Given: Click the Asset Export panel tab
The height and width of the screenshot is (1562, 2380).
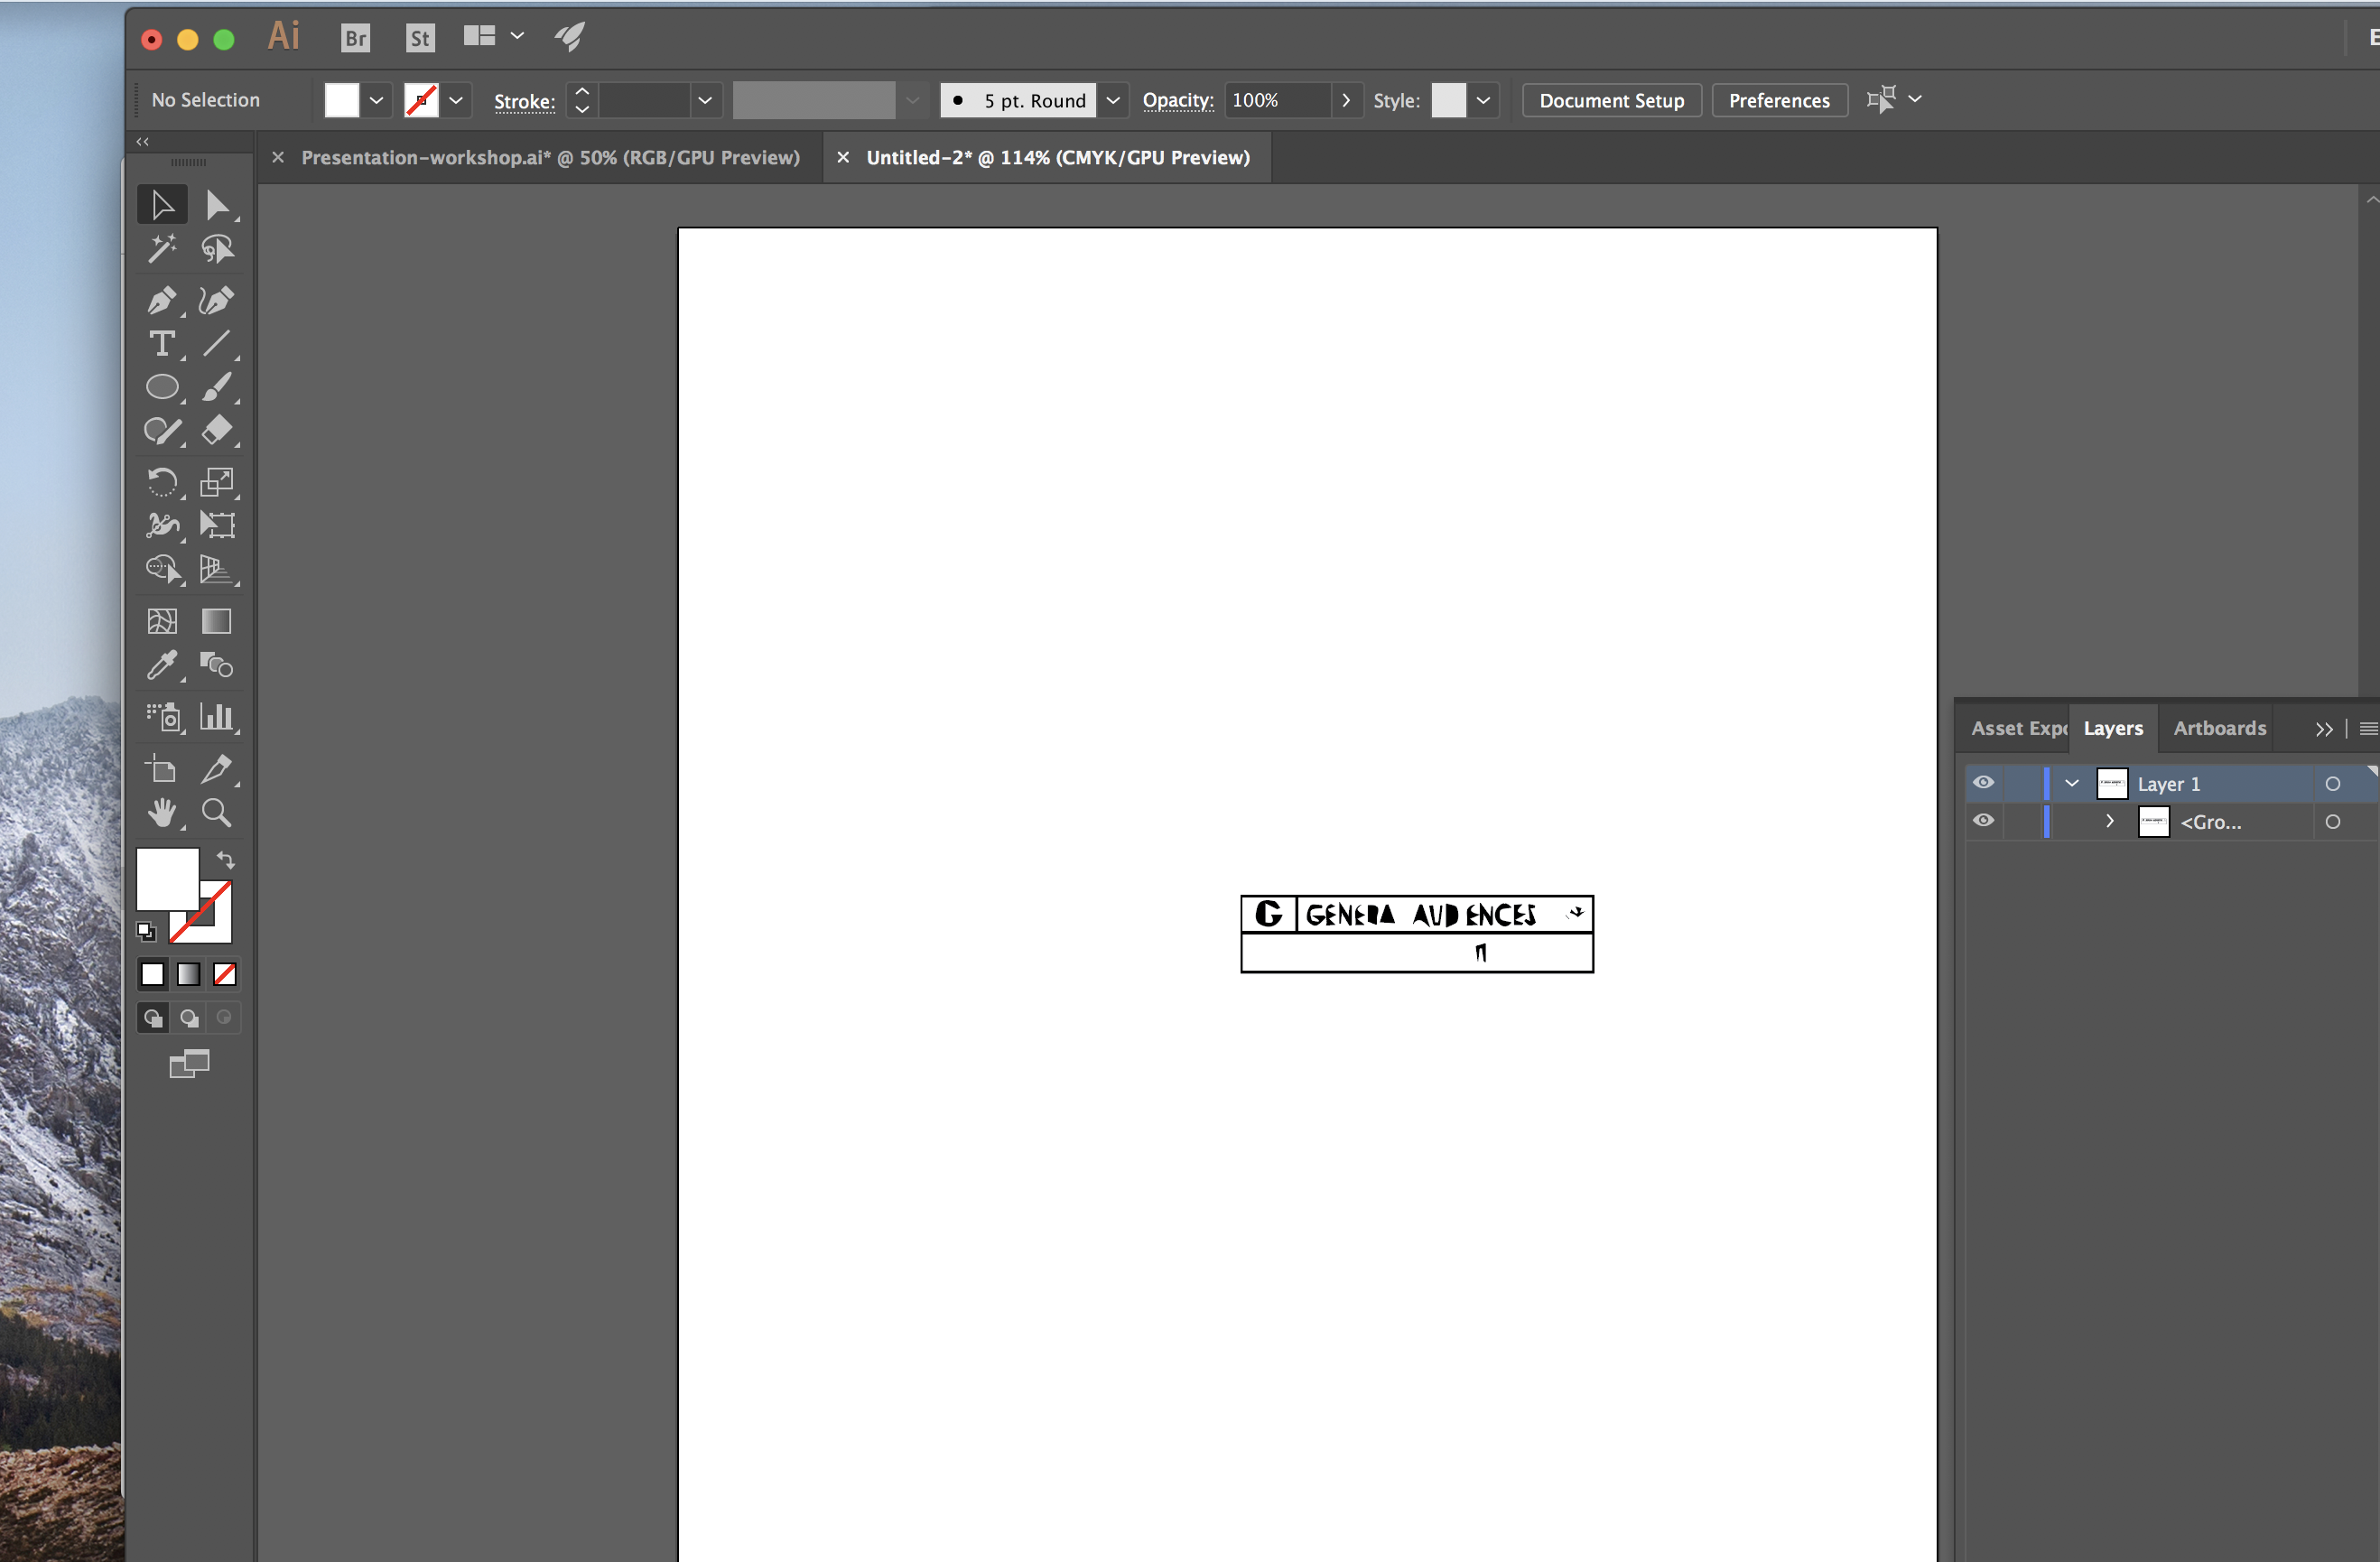Looking at the screenshot, I should (2011, 729).
